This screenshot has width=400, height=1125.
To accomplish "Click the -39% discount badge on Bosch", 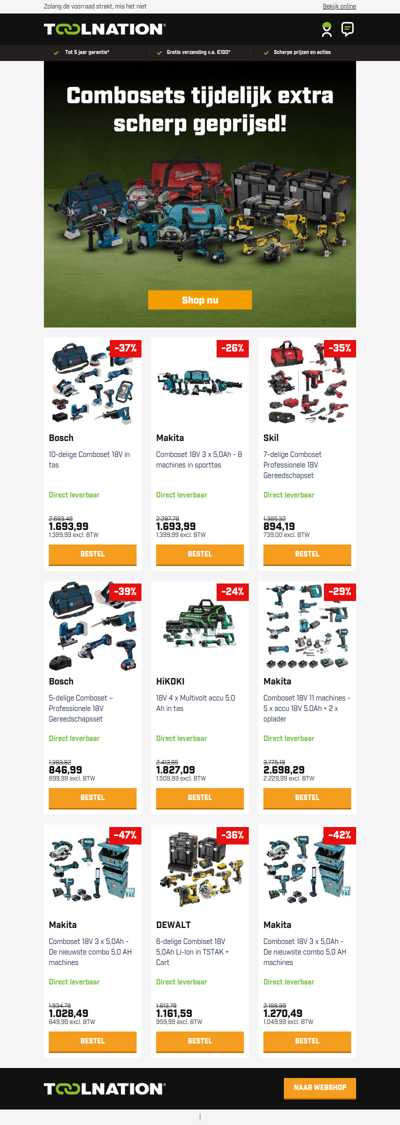I will [x=125, y=591].
